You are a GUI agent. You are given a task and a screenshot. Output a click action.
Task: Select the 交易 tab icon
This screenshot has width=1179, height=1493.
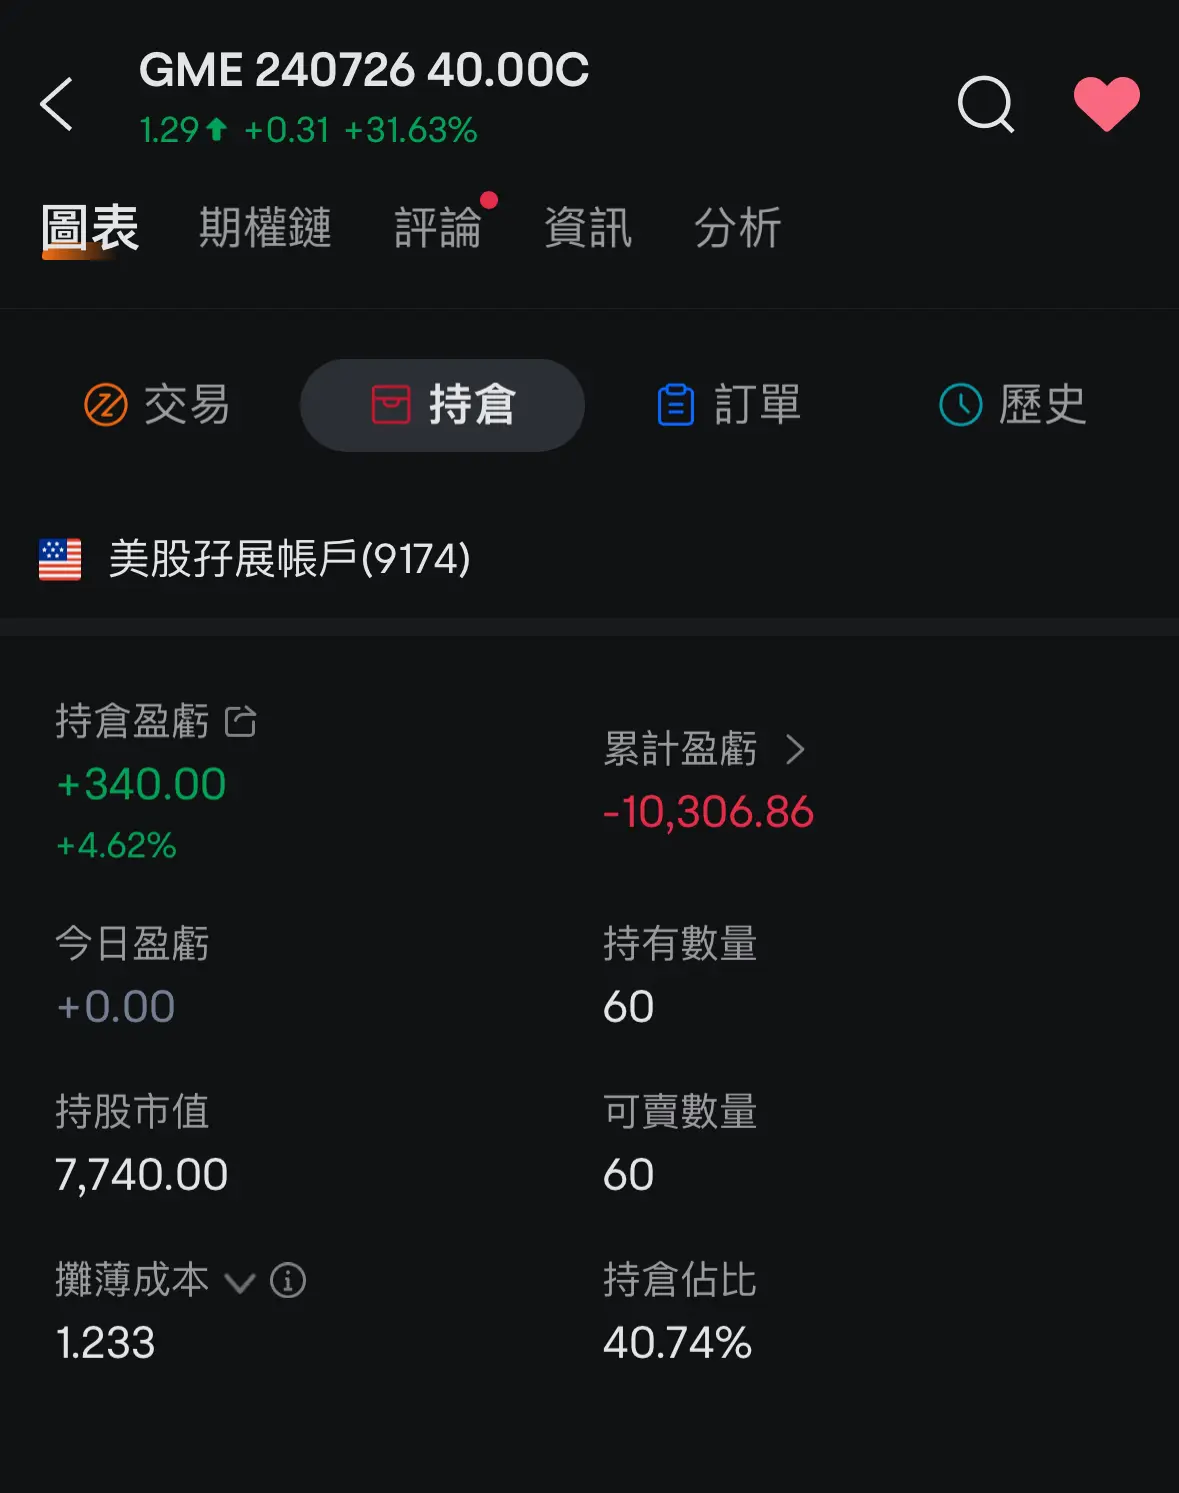click(x=106, y=405)
